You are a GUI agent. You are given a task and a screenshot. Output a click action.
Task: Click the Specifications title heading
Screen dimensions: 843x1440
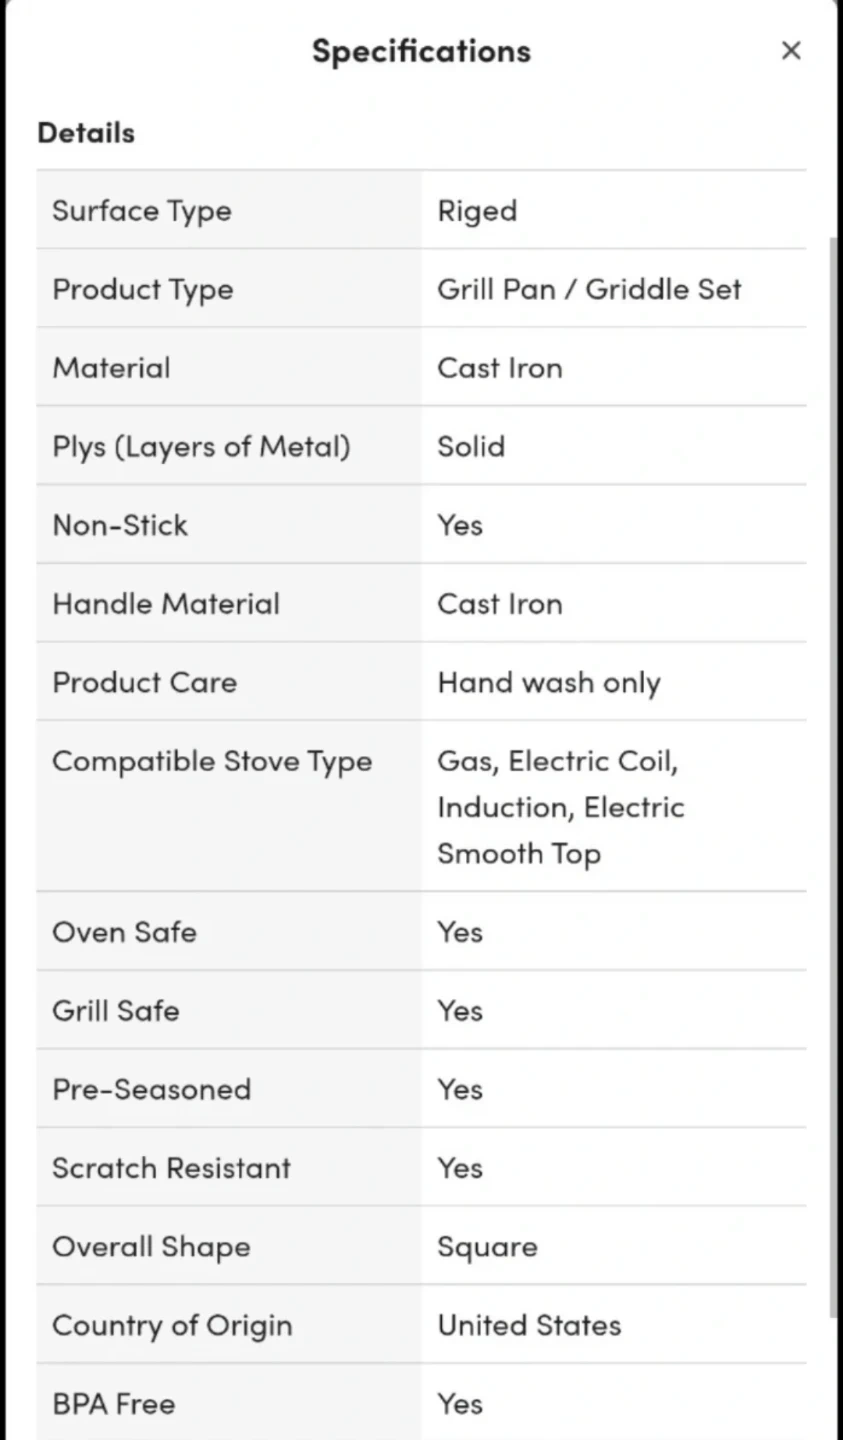coord(421,51)
